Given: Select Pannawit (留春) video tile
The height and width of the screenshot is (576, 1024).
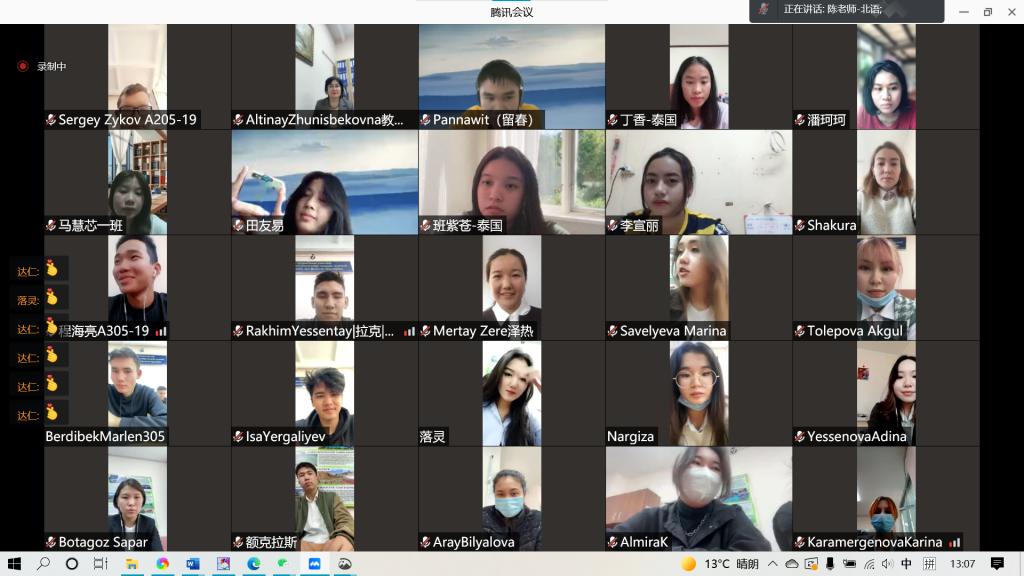Looking at the screenshot, I should [x=511, y=77].
